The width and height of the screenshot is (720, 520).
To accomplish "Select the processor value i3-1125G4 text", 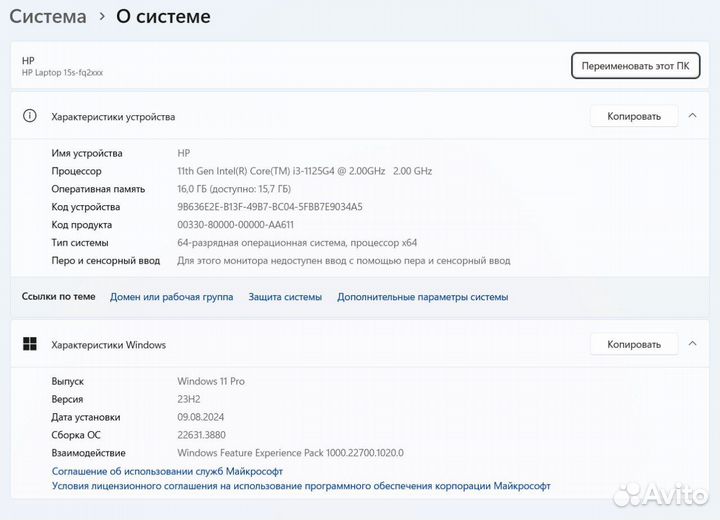I will pyautogui.click(x=304, y=171).
